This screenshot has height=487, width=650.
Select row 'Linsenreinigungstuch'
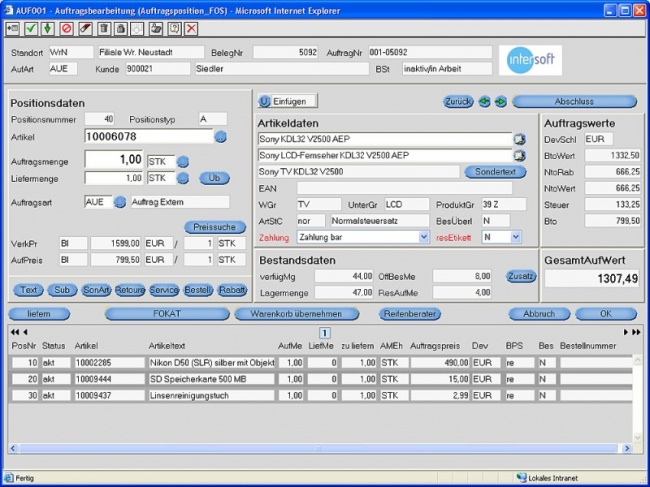321,396
